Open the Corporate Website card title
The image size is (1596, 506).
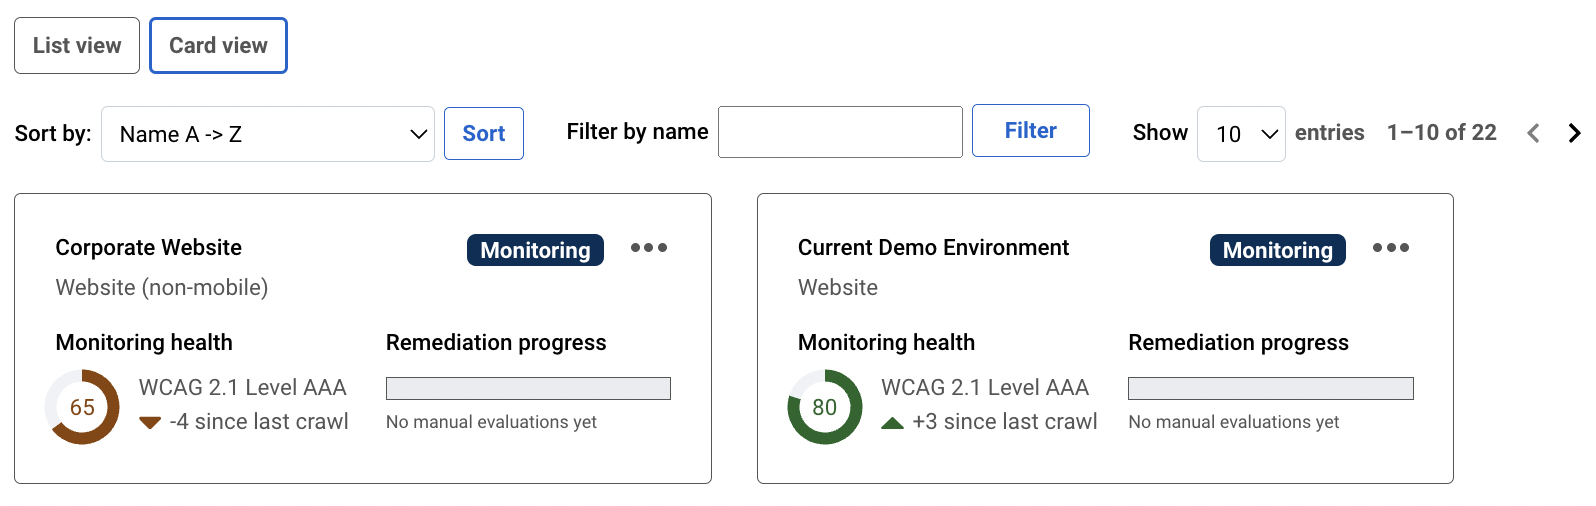click(x=149, y=248)
